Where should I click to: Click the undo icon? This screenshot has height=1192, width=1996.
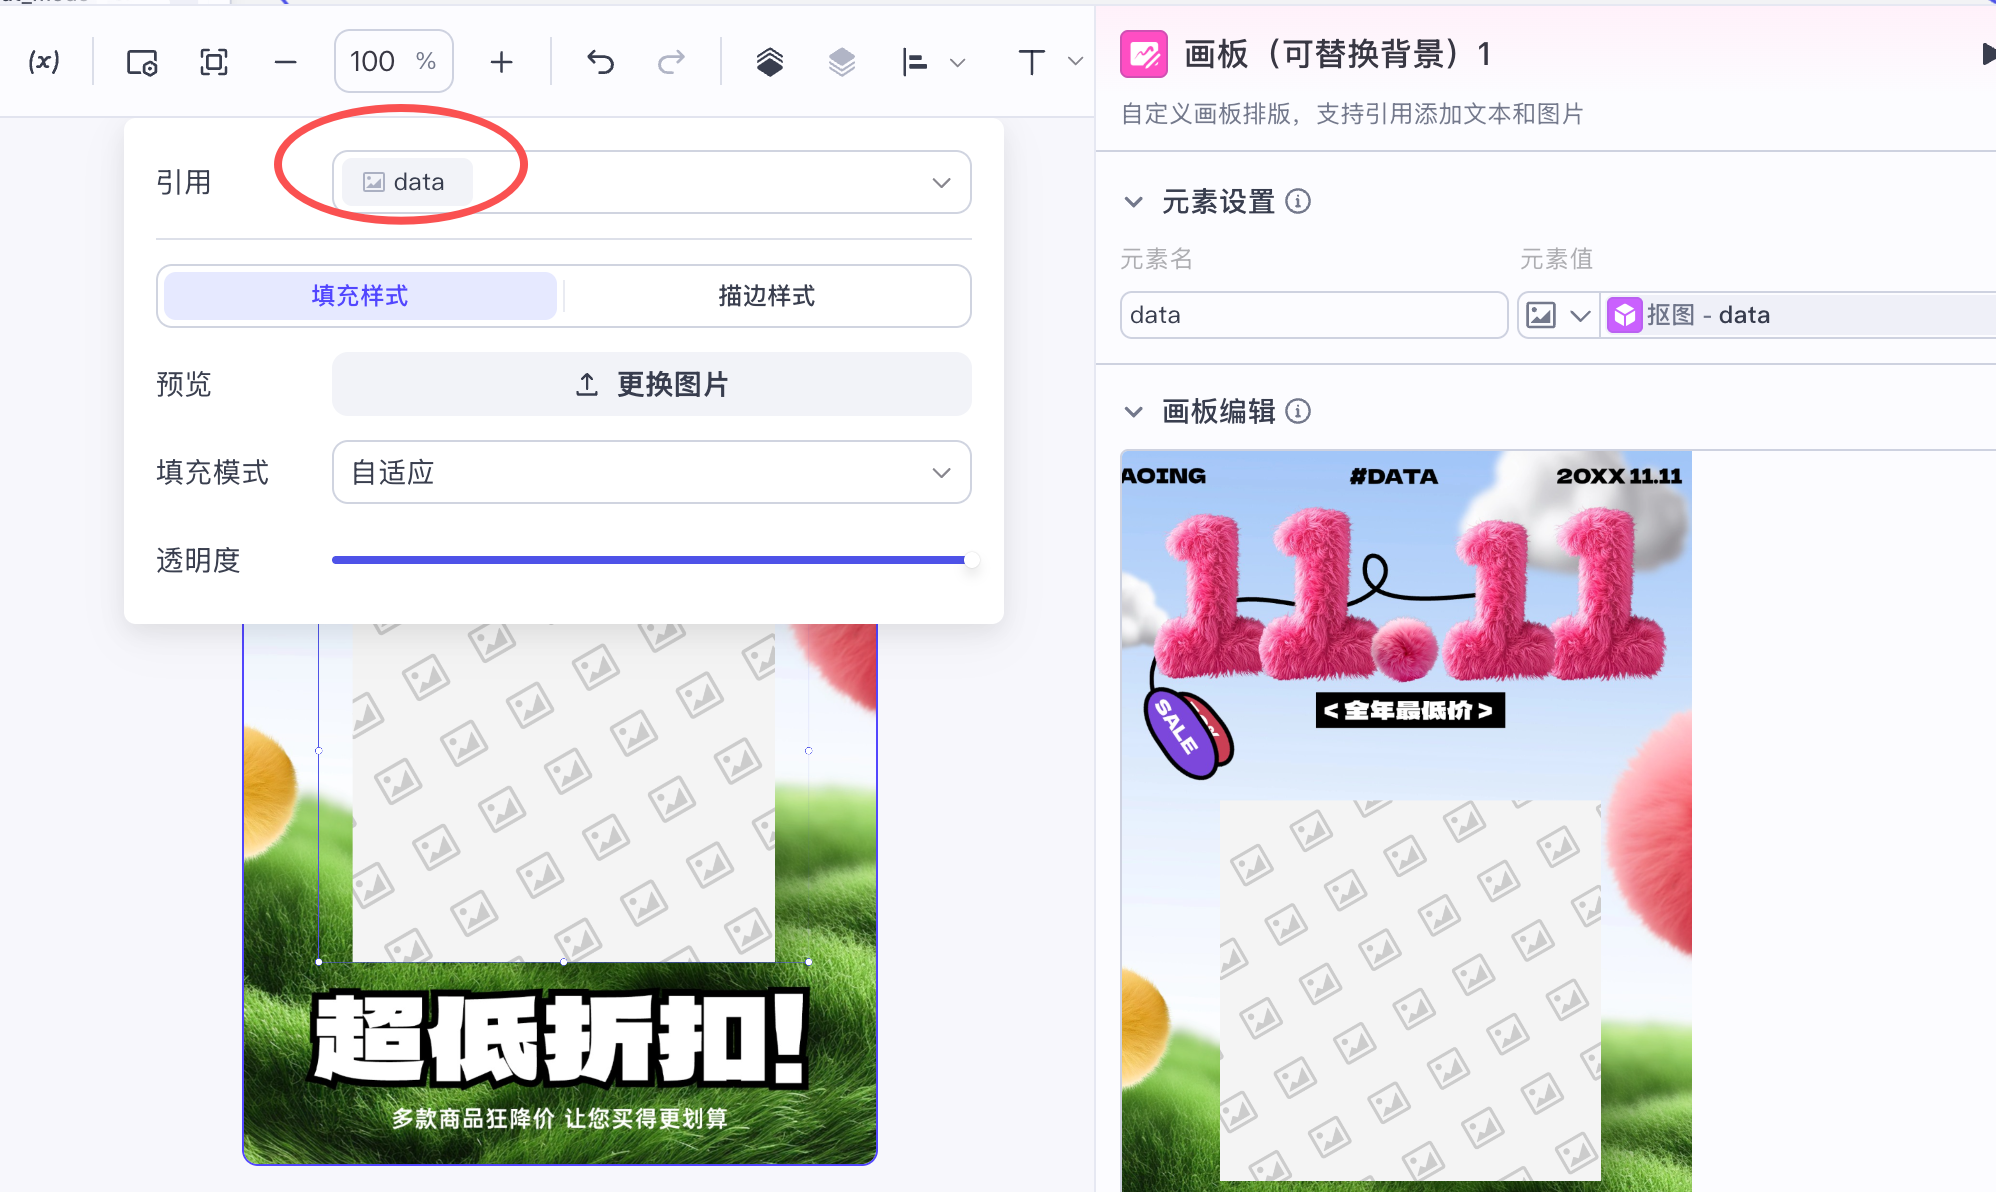[599, 62]
